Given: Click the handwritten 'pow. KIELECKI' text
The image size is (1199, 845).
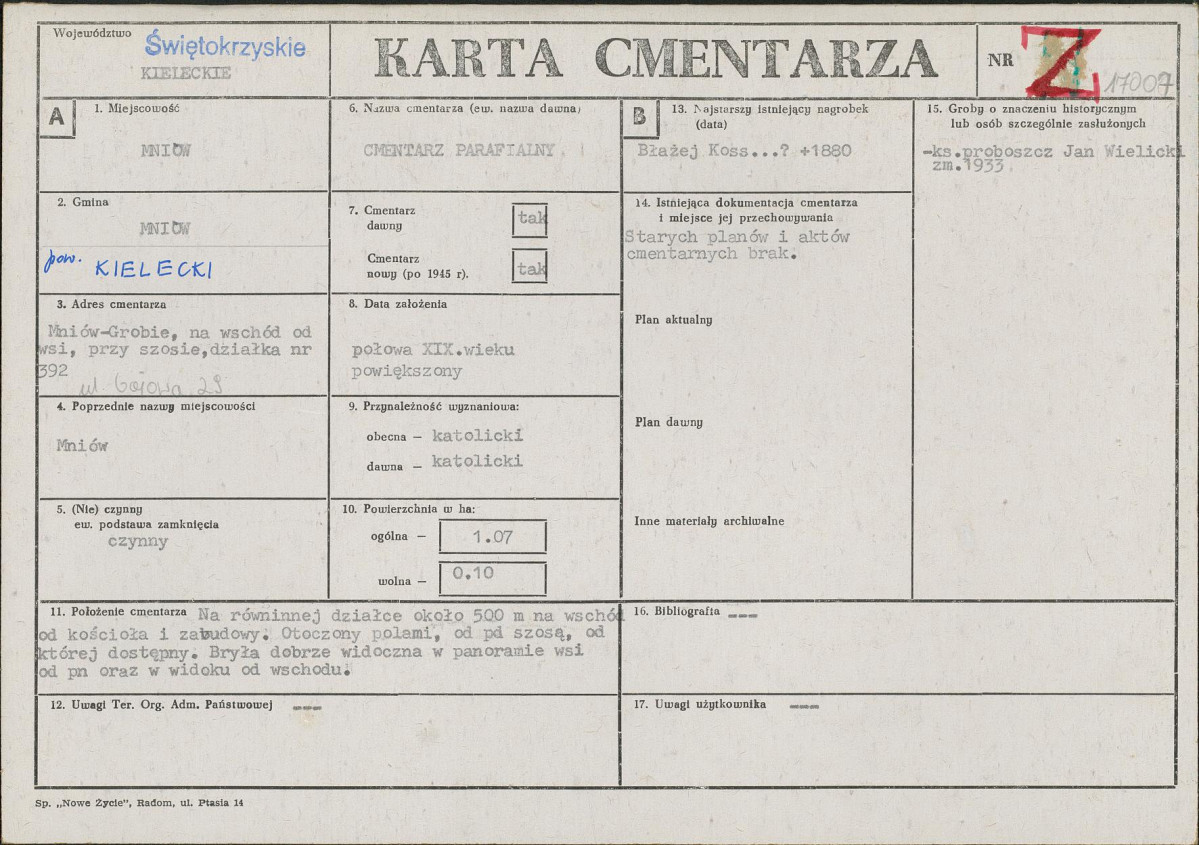Looking at the screenshot, I should point(128,265).
